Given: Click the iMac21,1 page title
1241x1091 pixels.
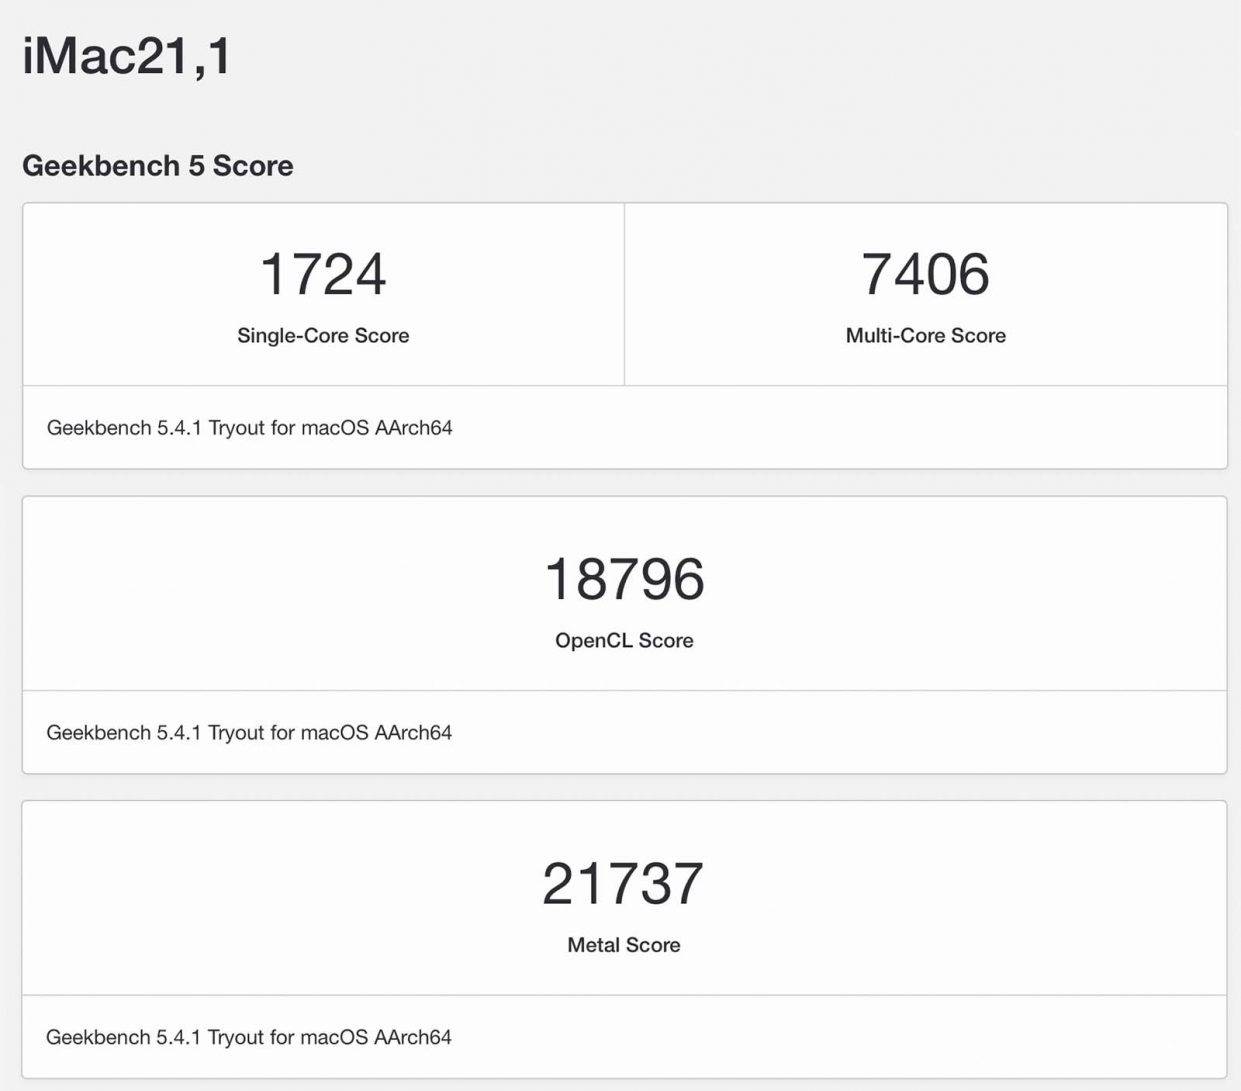Looking at the screenshot, I should [x=127, y=56].
